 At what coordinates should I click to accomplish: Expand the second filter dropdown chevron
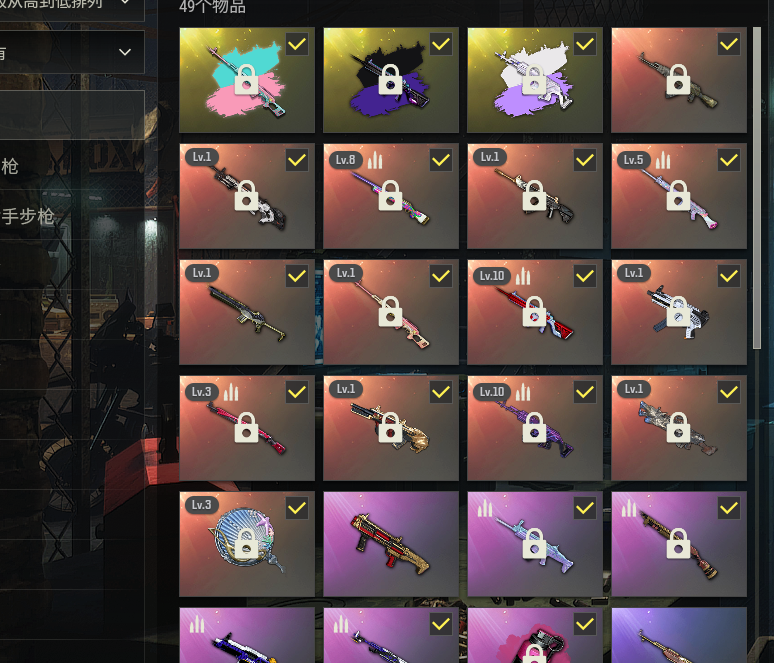[x=125, y=52]
